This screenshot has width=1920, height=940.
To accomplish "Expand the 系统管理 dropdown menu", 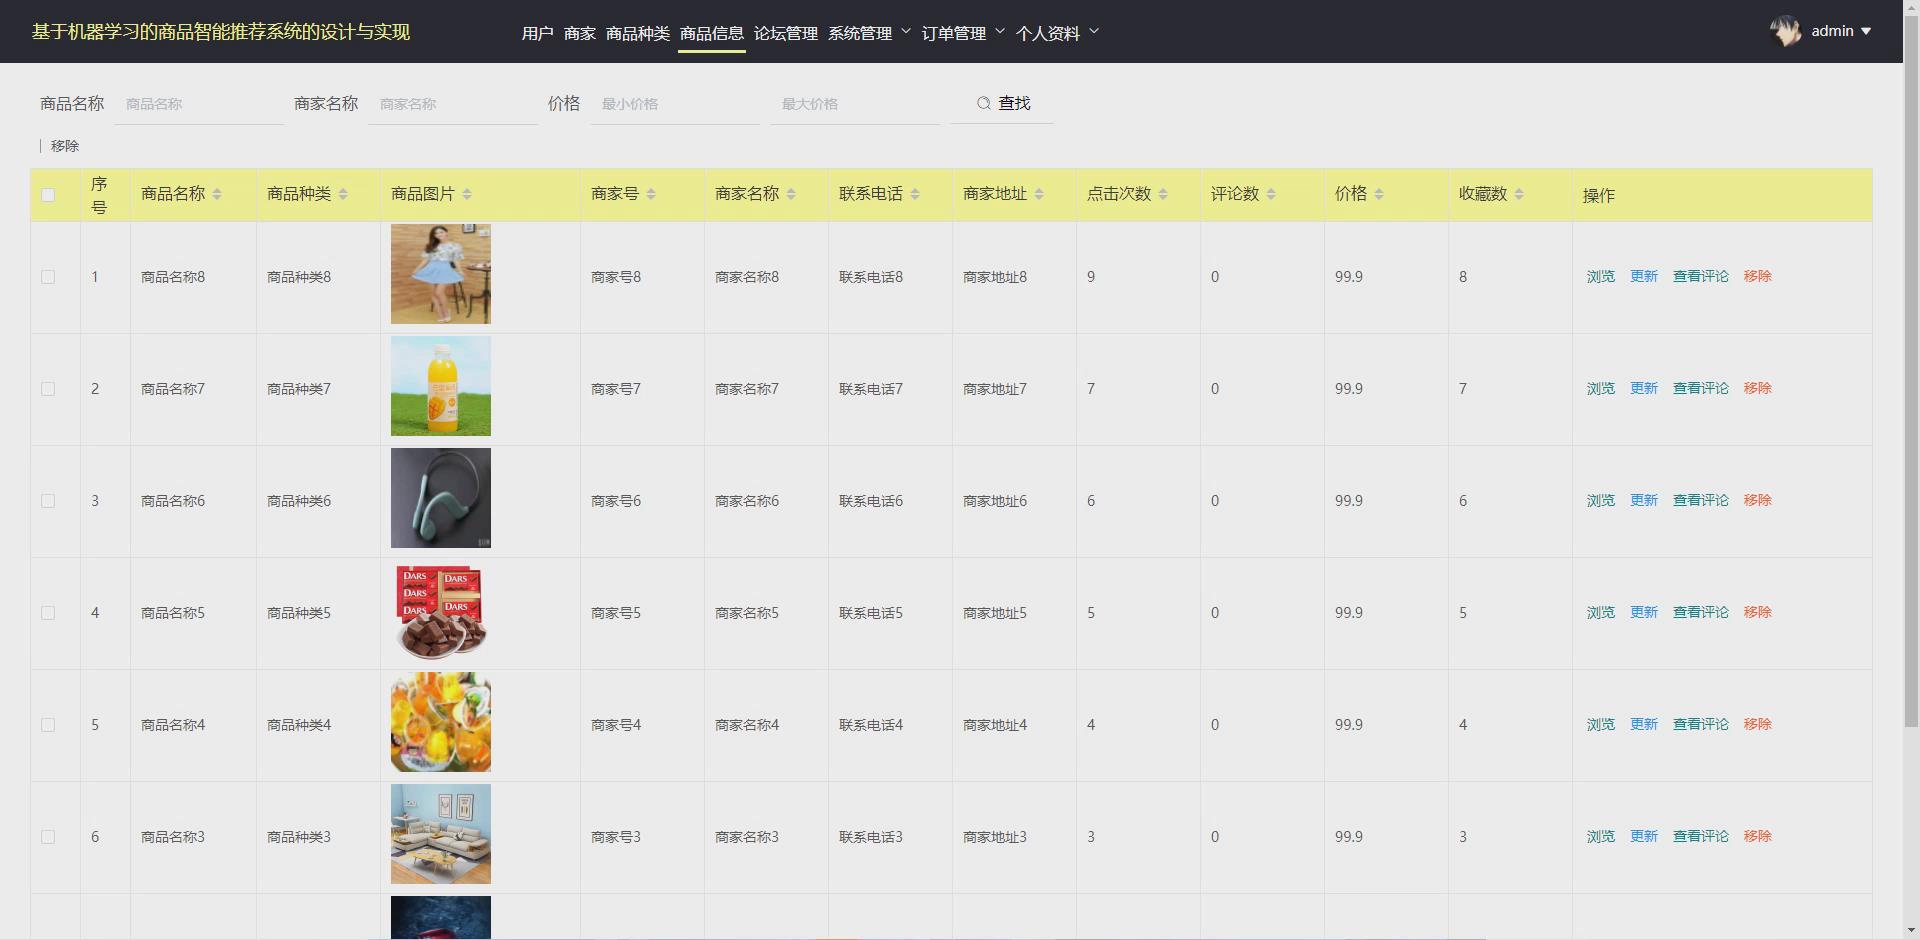I will tap(869, 33).
